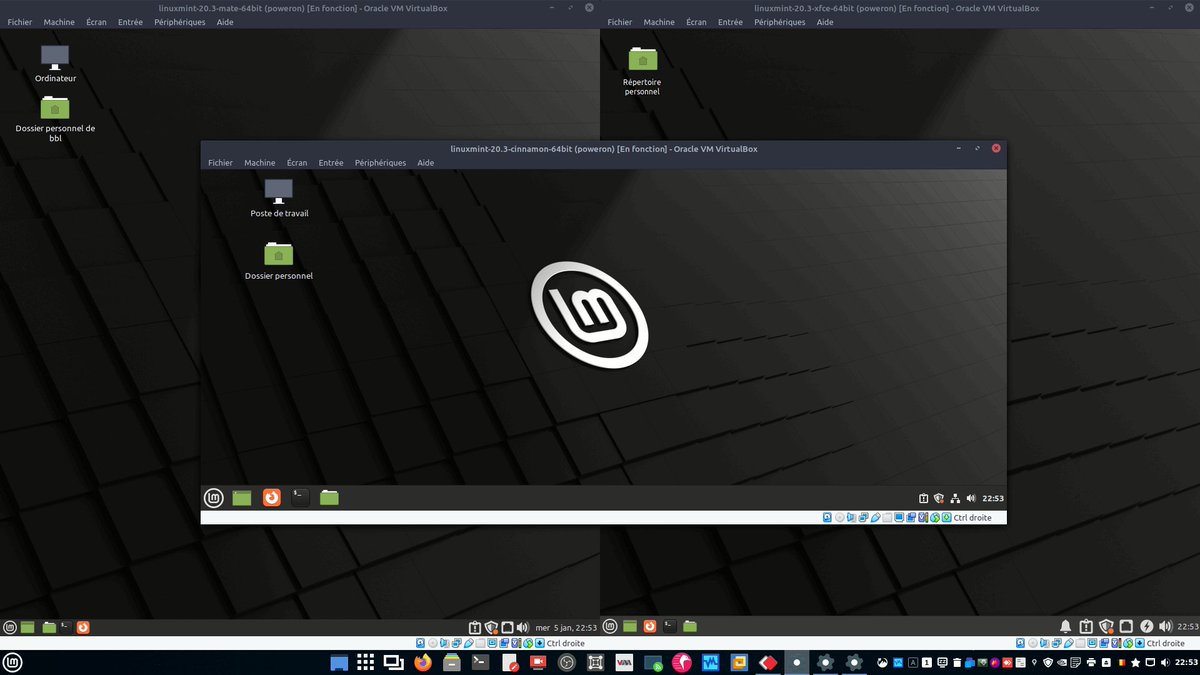The image size is (1200, 675).
Task: Open file manager on host taskbar
Action: tap(451, 662)
